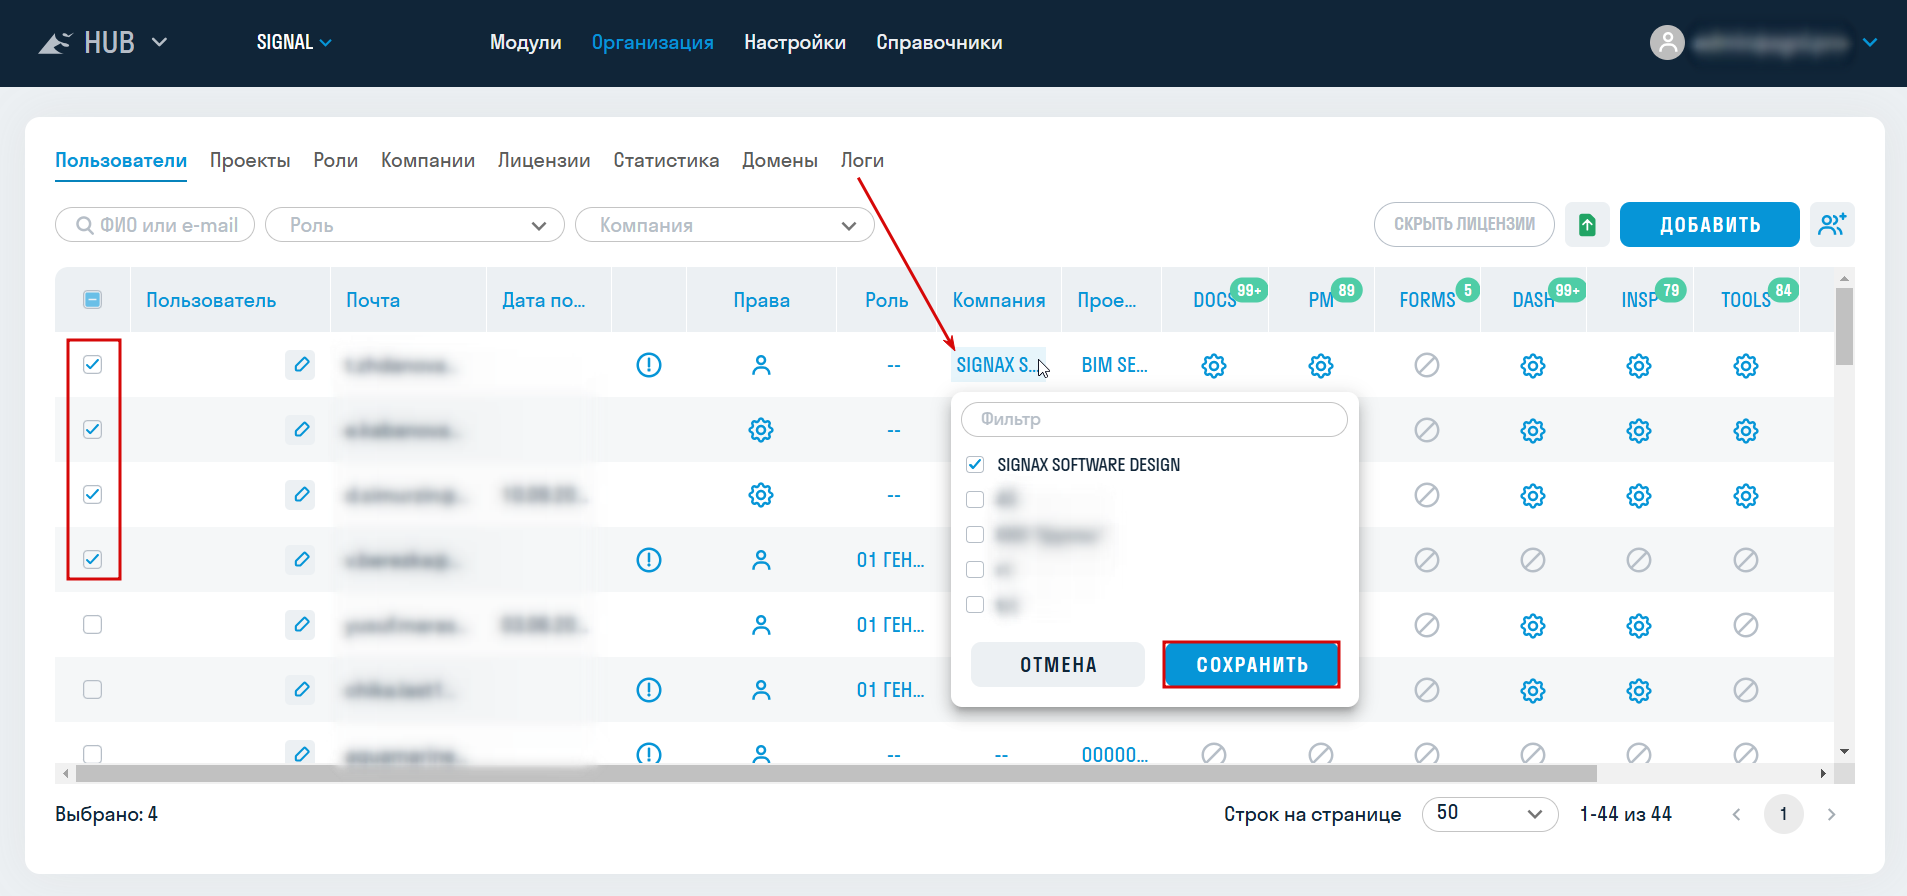Click the HUB logo icon
Image resolution: width=1907 pixels, height=896 pixels.
55,43
